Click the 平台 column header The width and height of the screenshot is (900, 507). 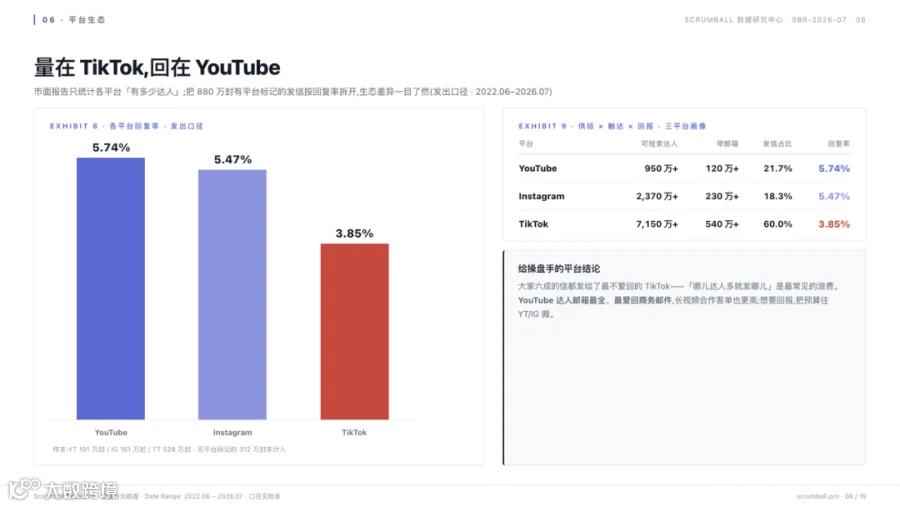click(x=526, y=144)
